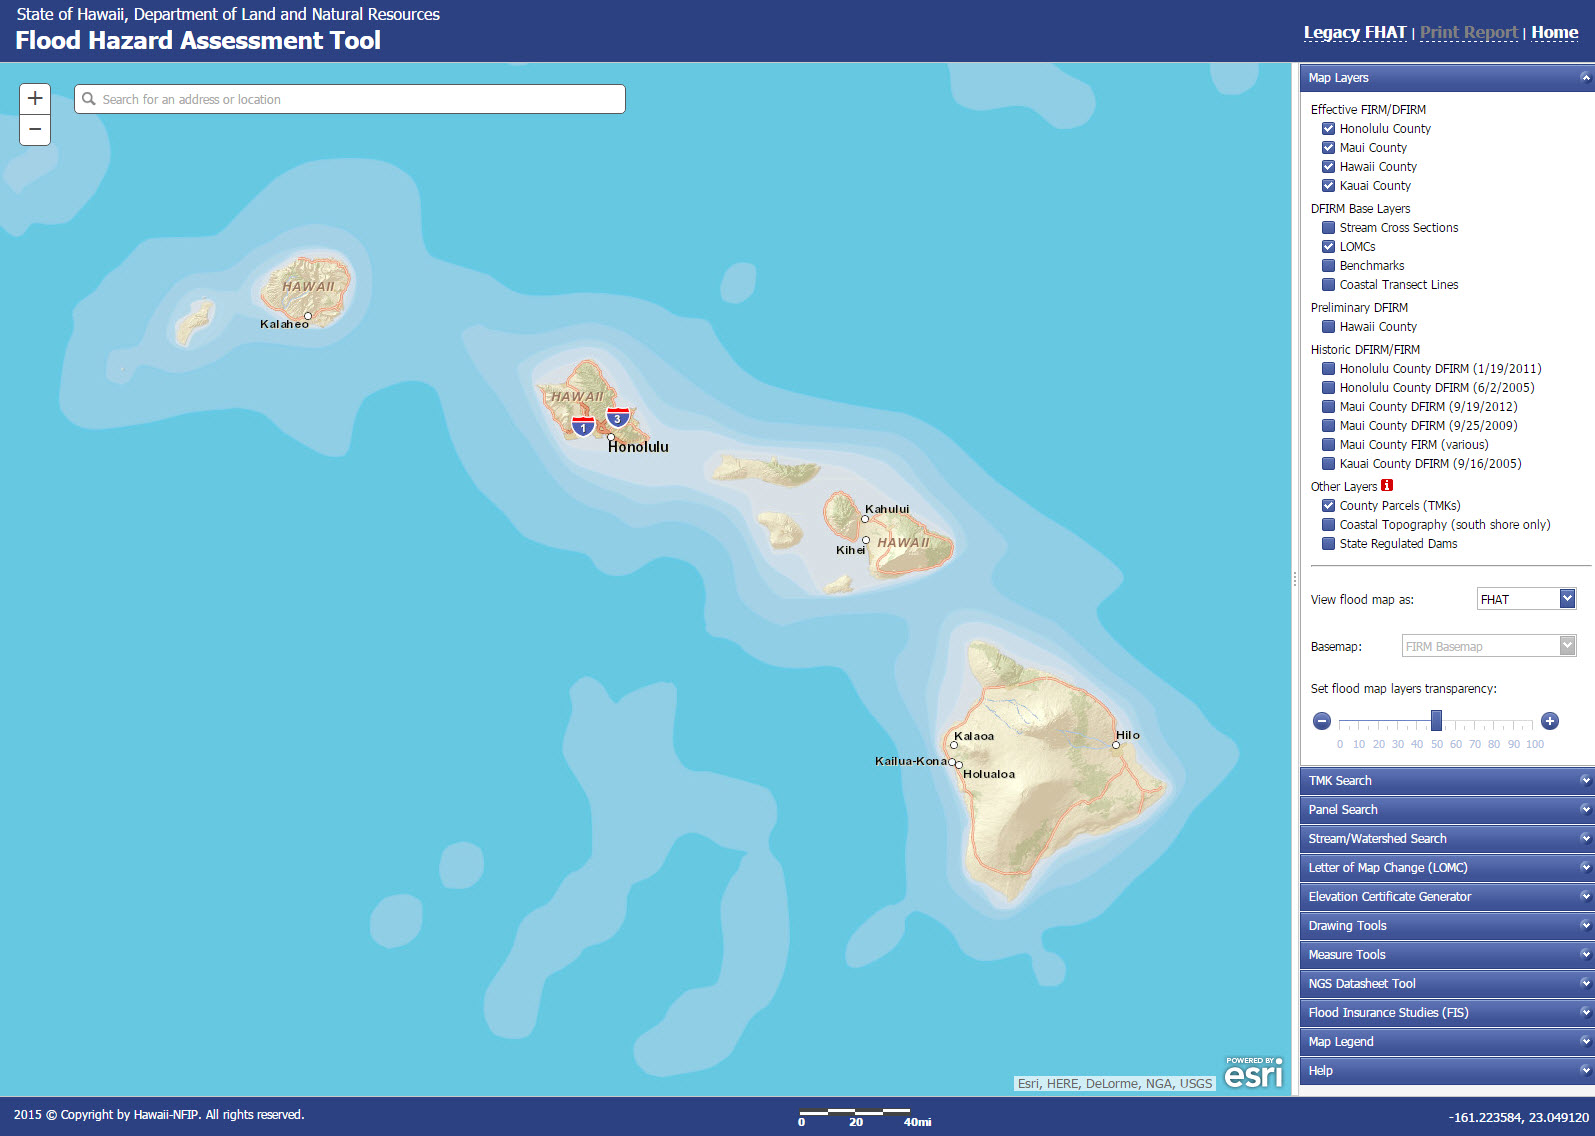The height and width of the screenshot is (1136, 1595).
Task: Increase transparency with the plus circle icon
Action: click(1550, 721)
